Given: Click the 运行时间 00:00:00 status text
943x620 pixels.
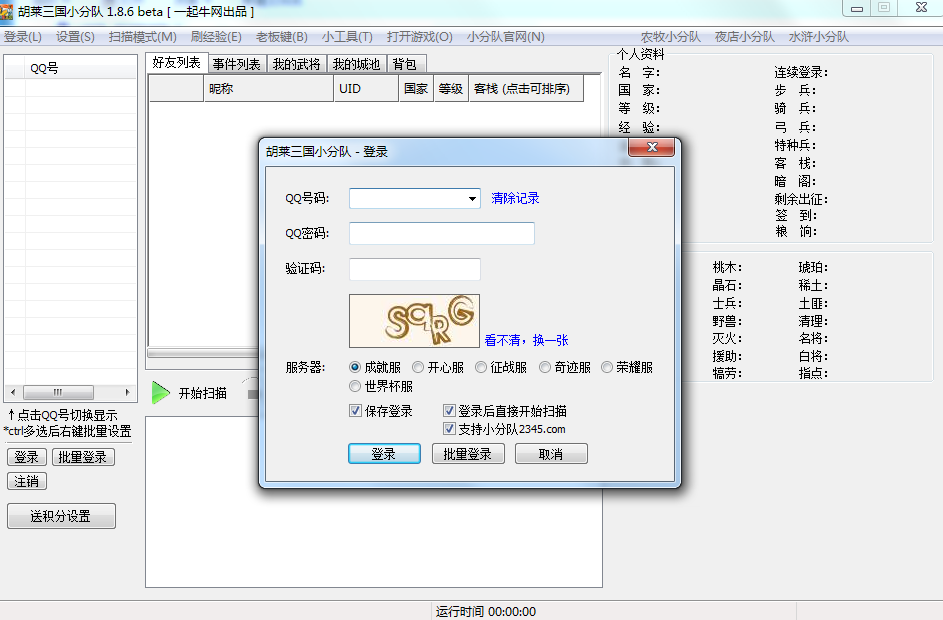Looking at the screenshot, I should (486, 611).
